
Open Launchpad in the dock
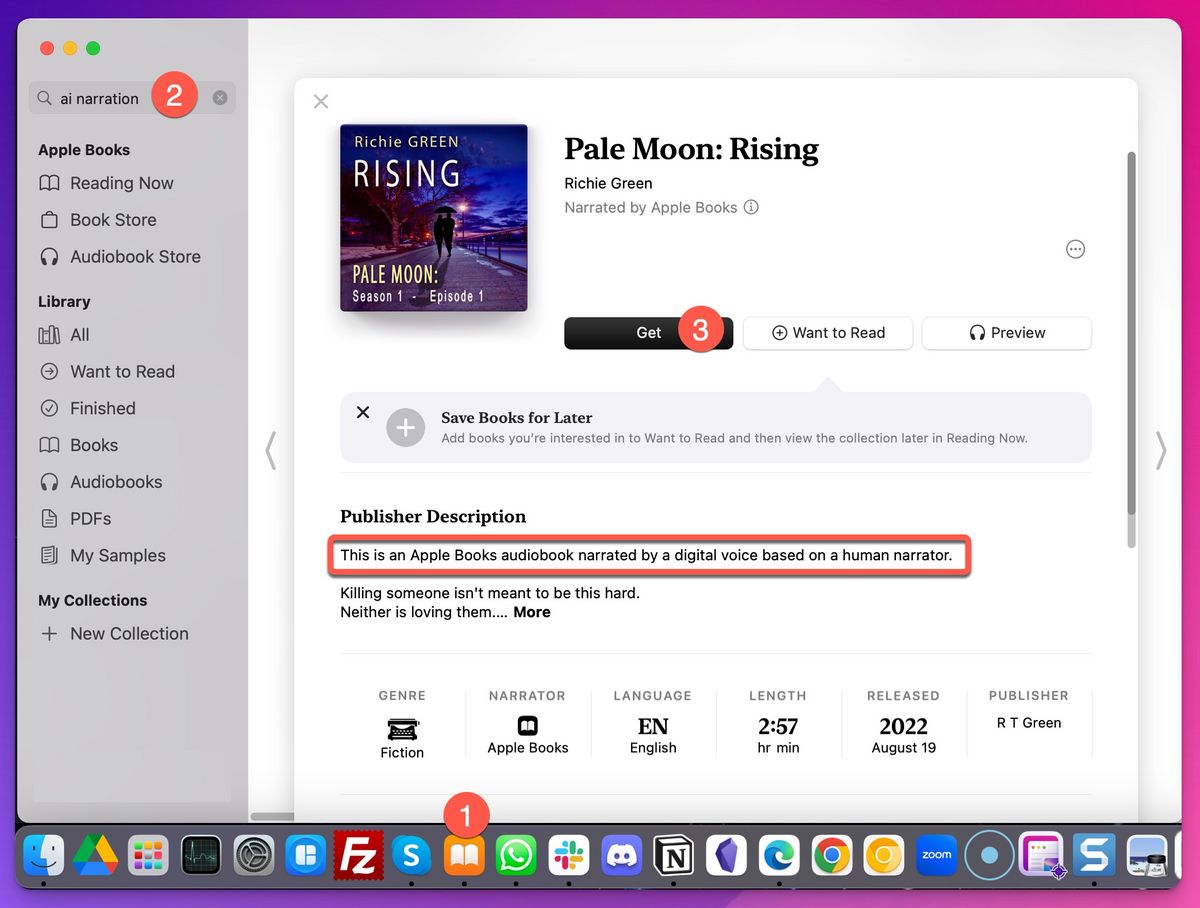pyautogui.click(x=148, y=855)
